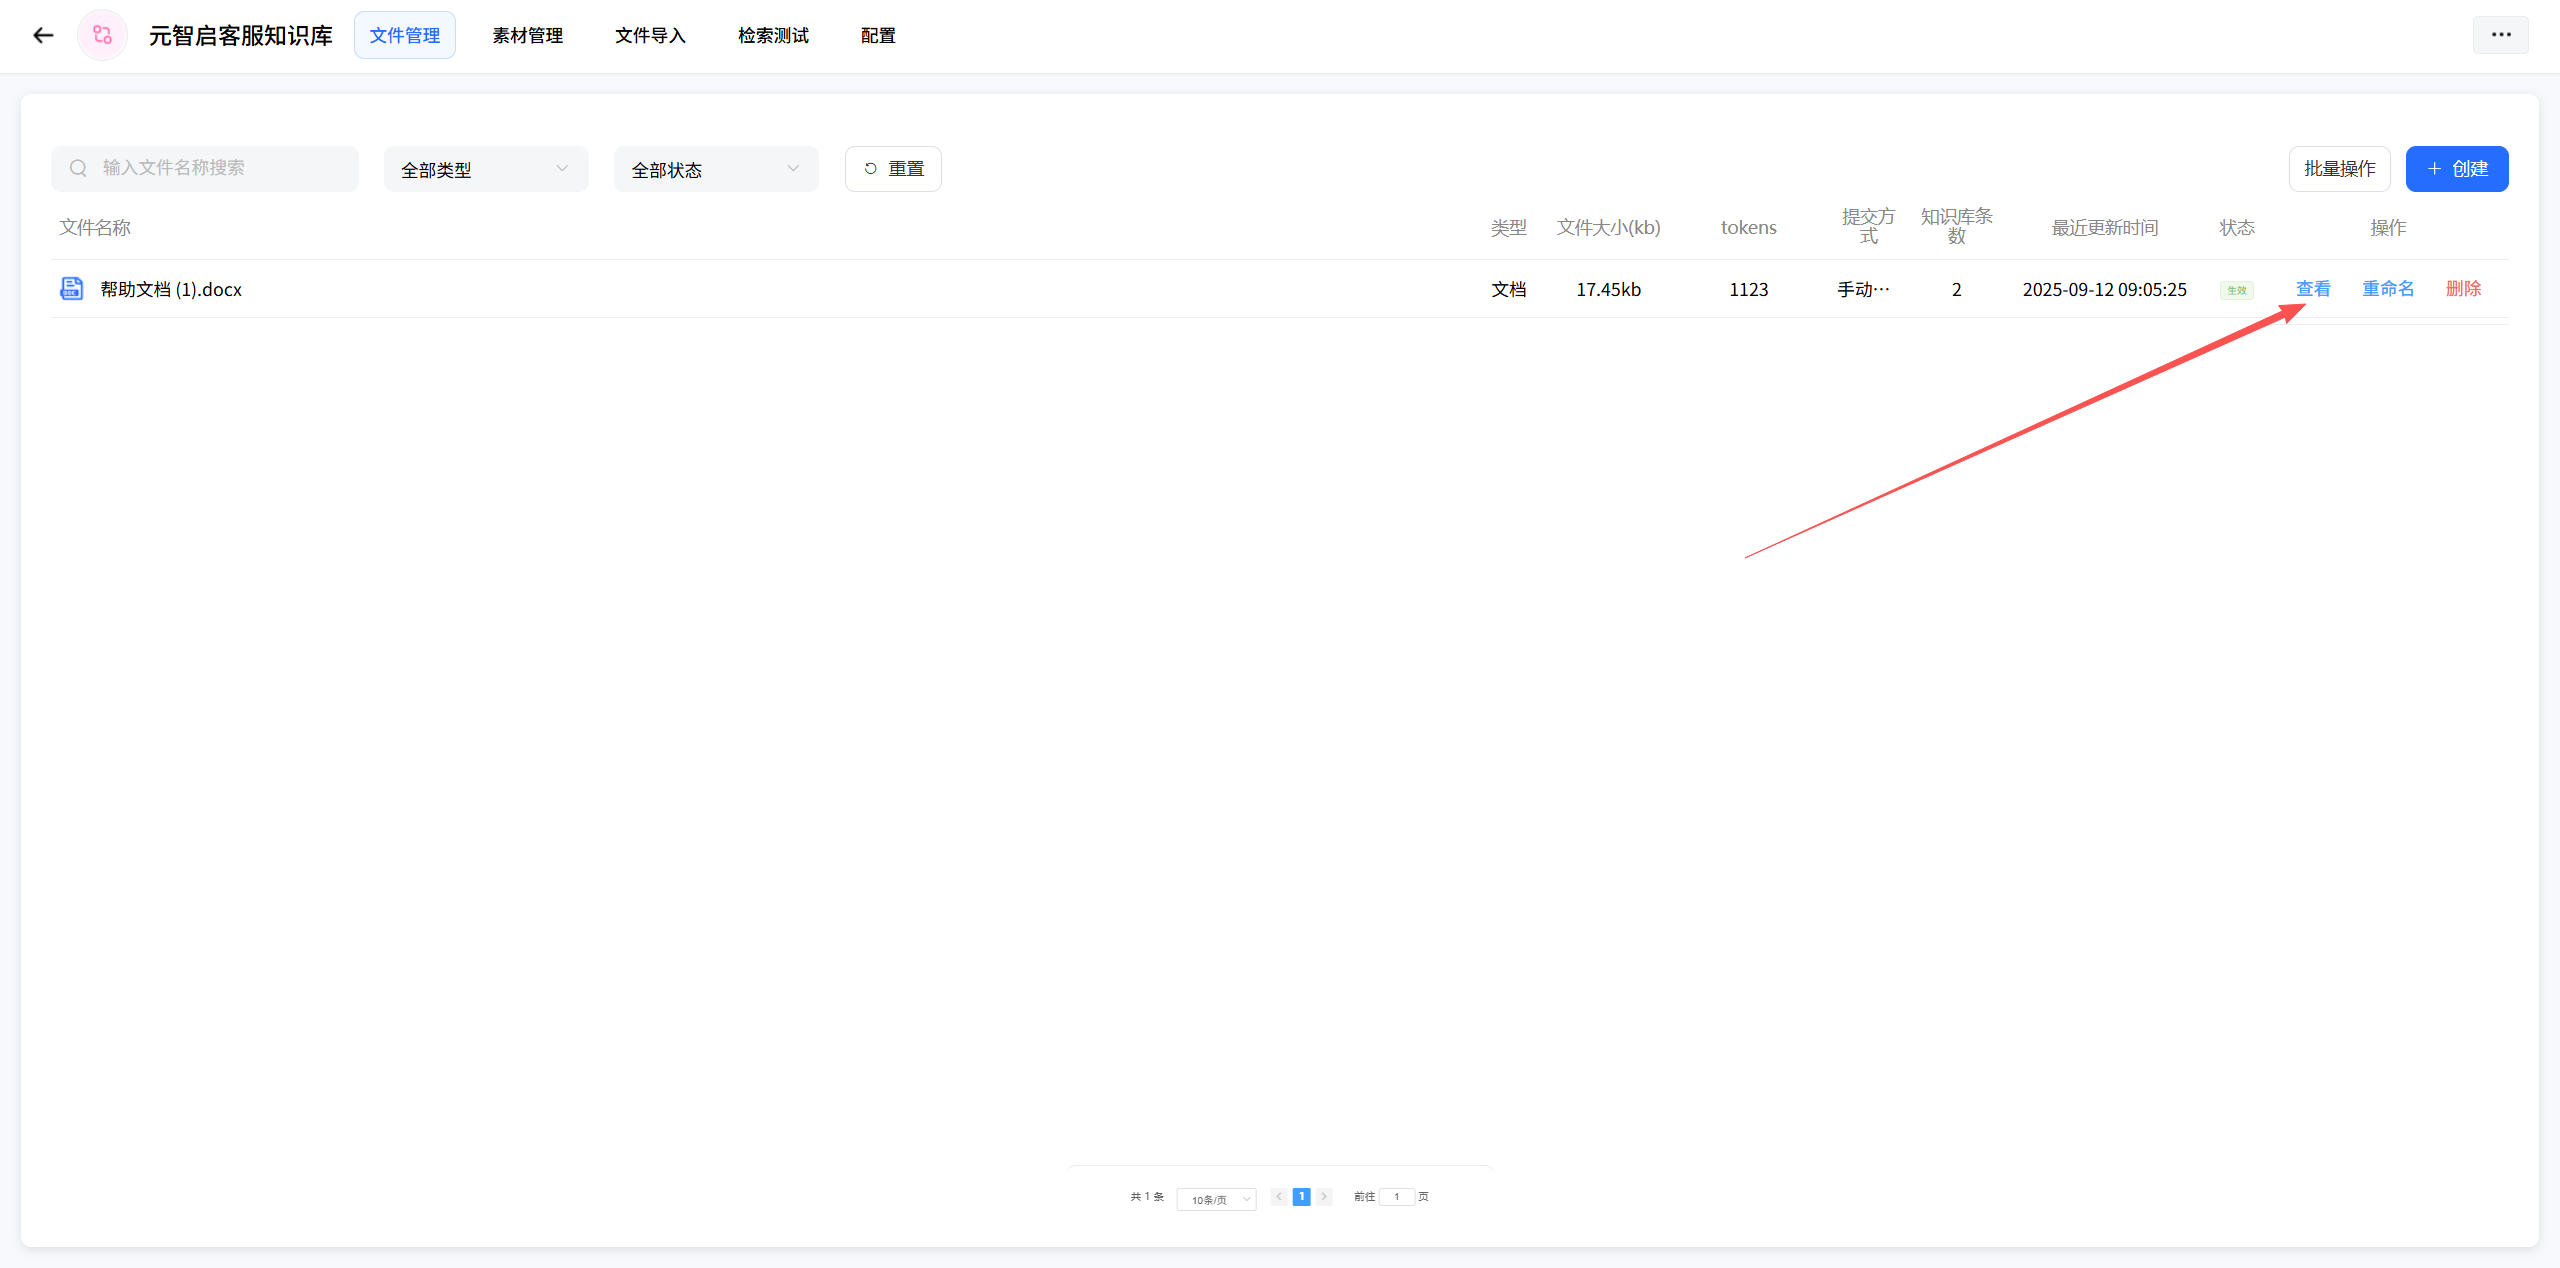Click the 重置 reset button
This screenshot has width=2560, height=1268.
click(893, 169)
